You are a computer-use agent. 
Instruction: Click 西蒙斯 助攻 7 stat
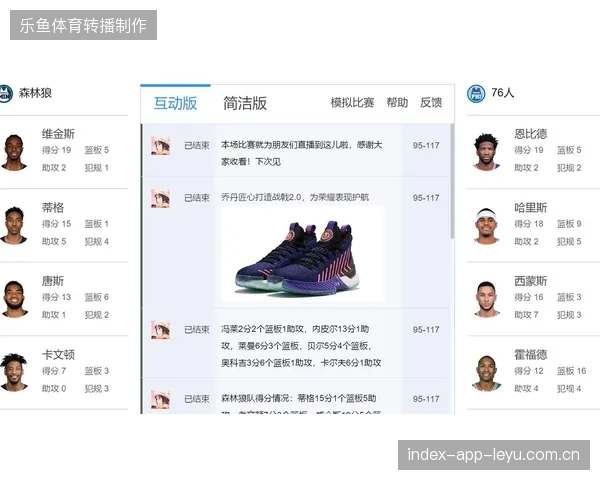pyautogui.click(x=526, y=315)
